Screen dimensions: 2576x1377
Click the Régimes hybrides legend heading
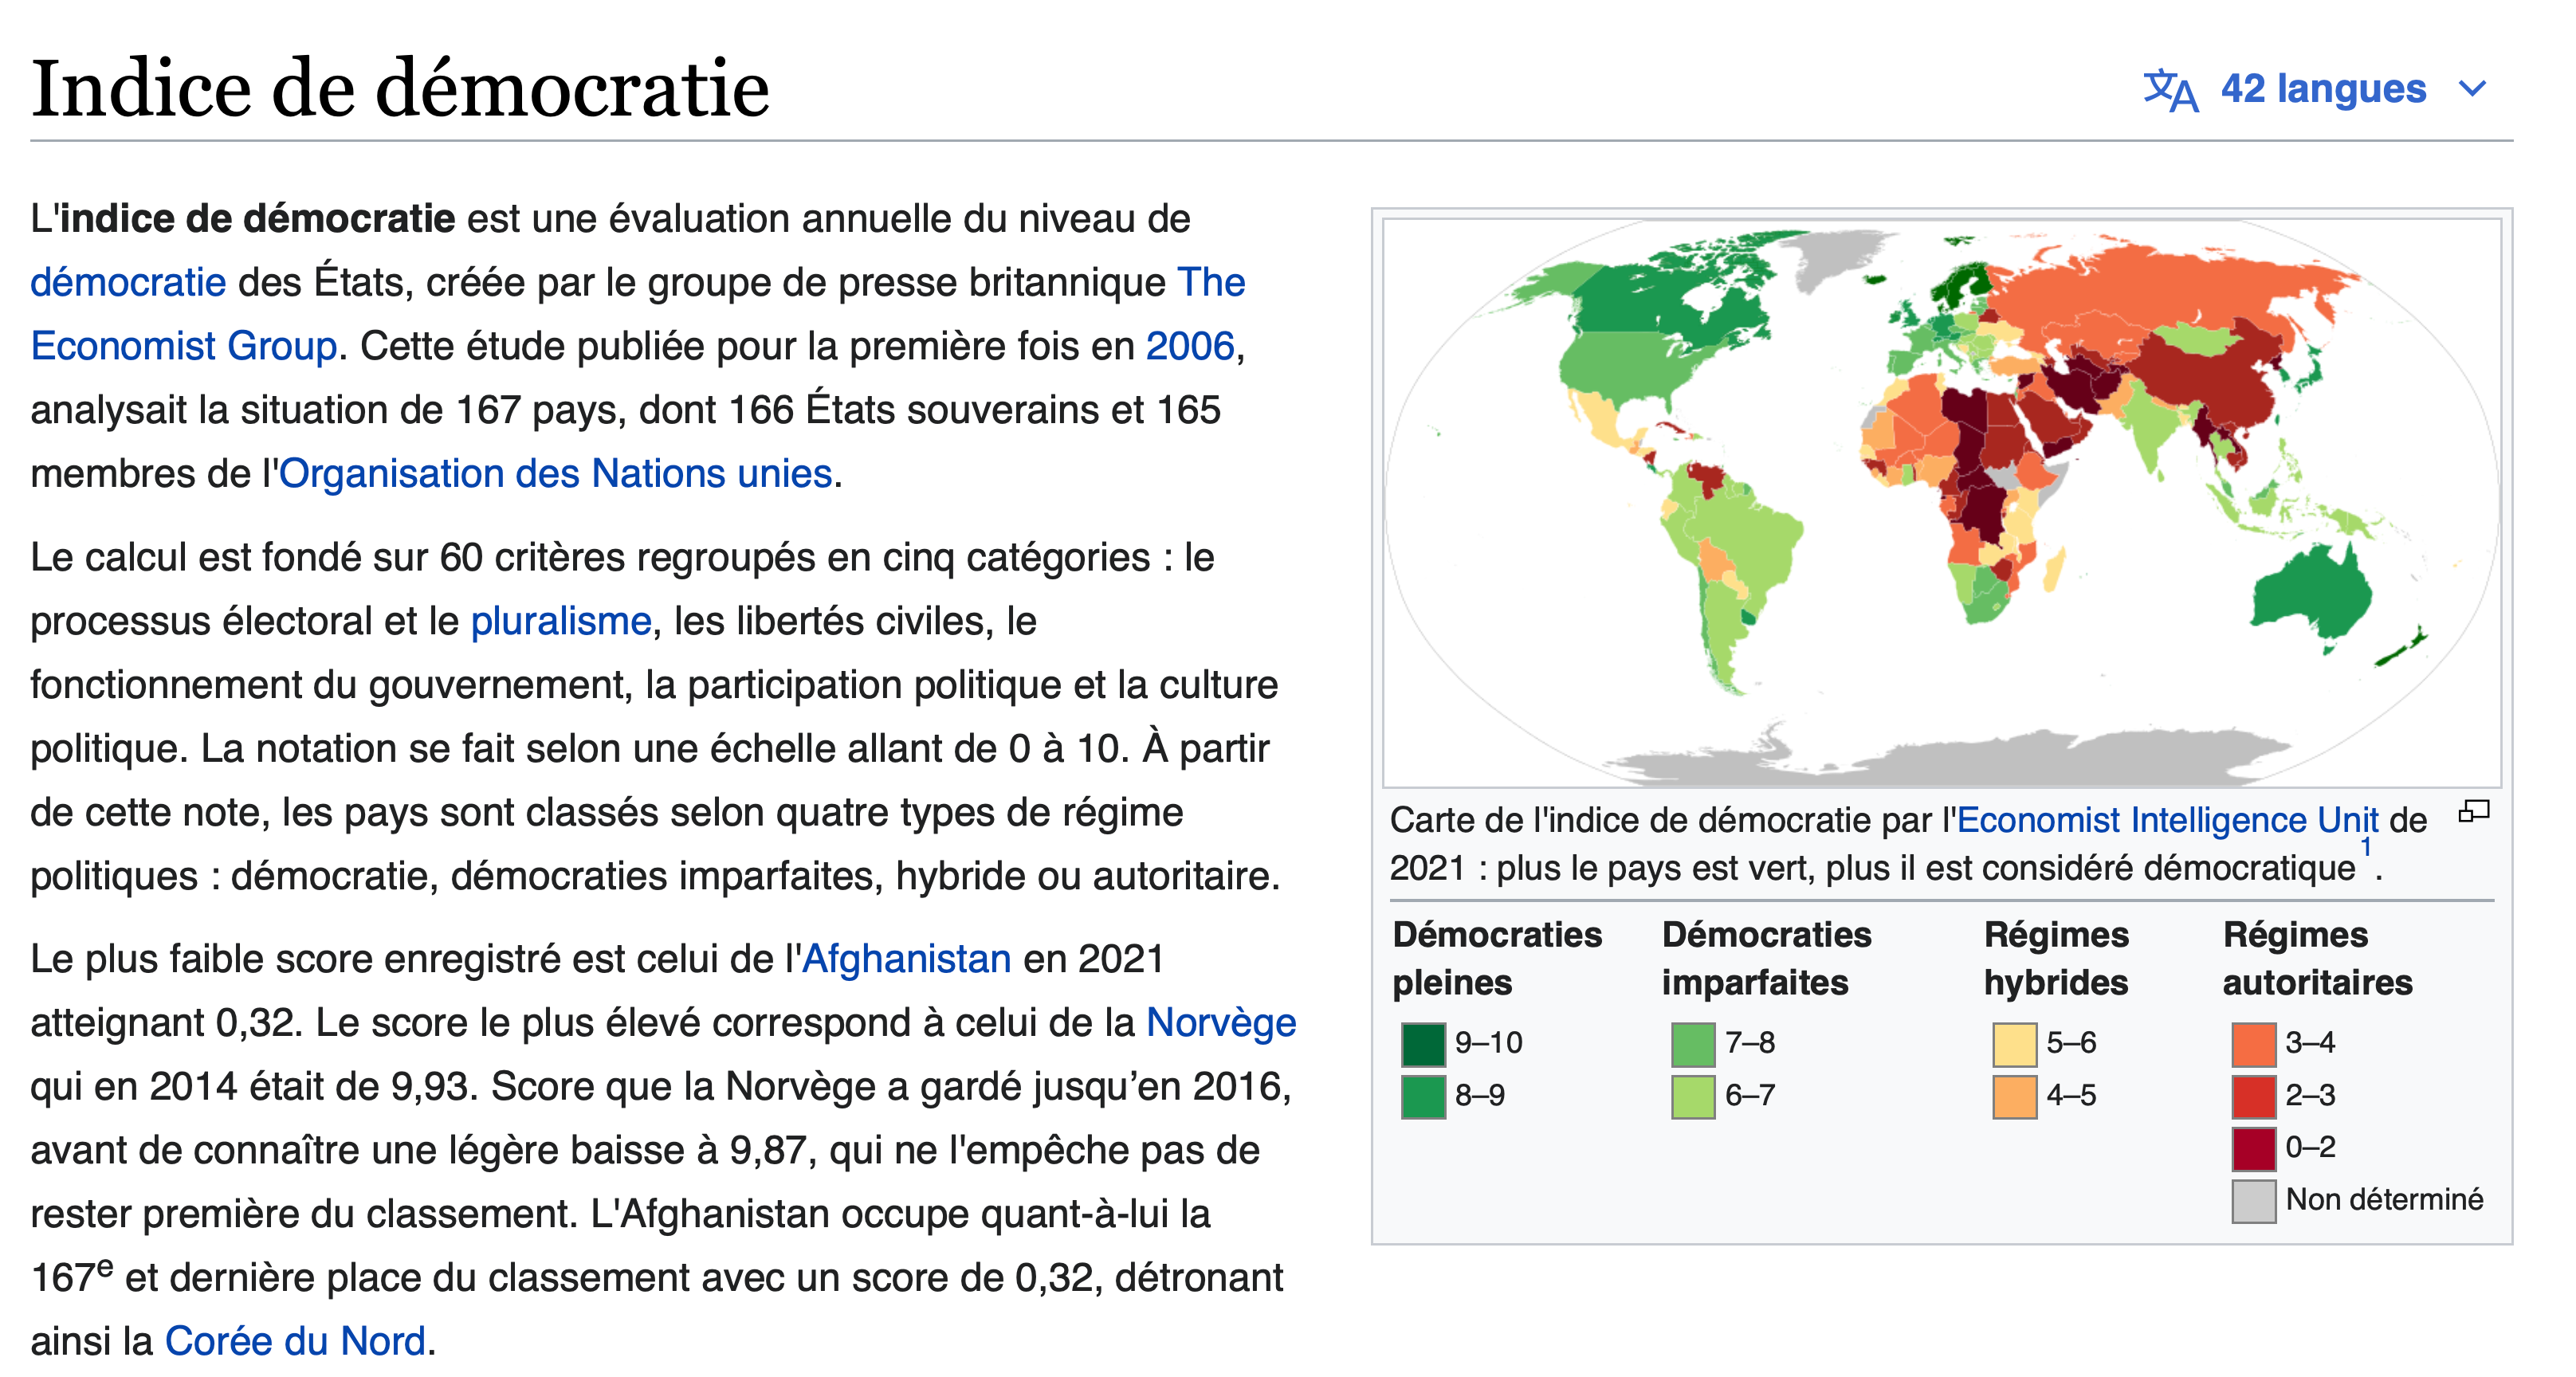tap(2056, 958)
